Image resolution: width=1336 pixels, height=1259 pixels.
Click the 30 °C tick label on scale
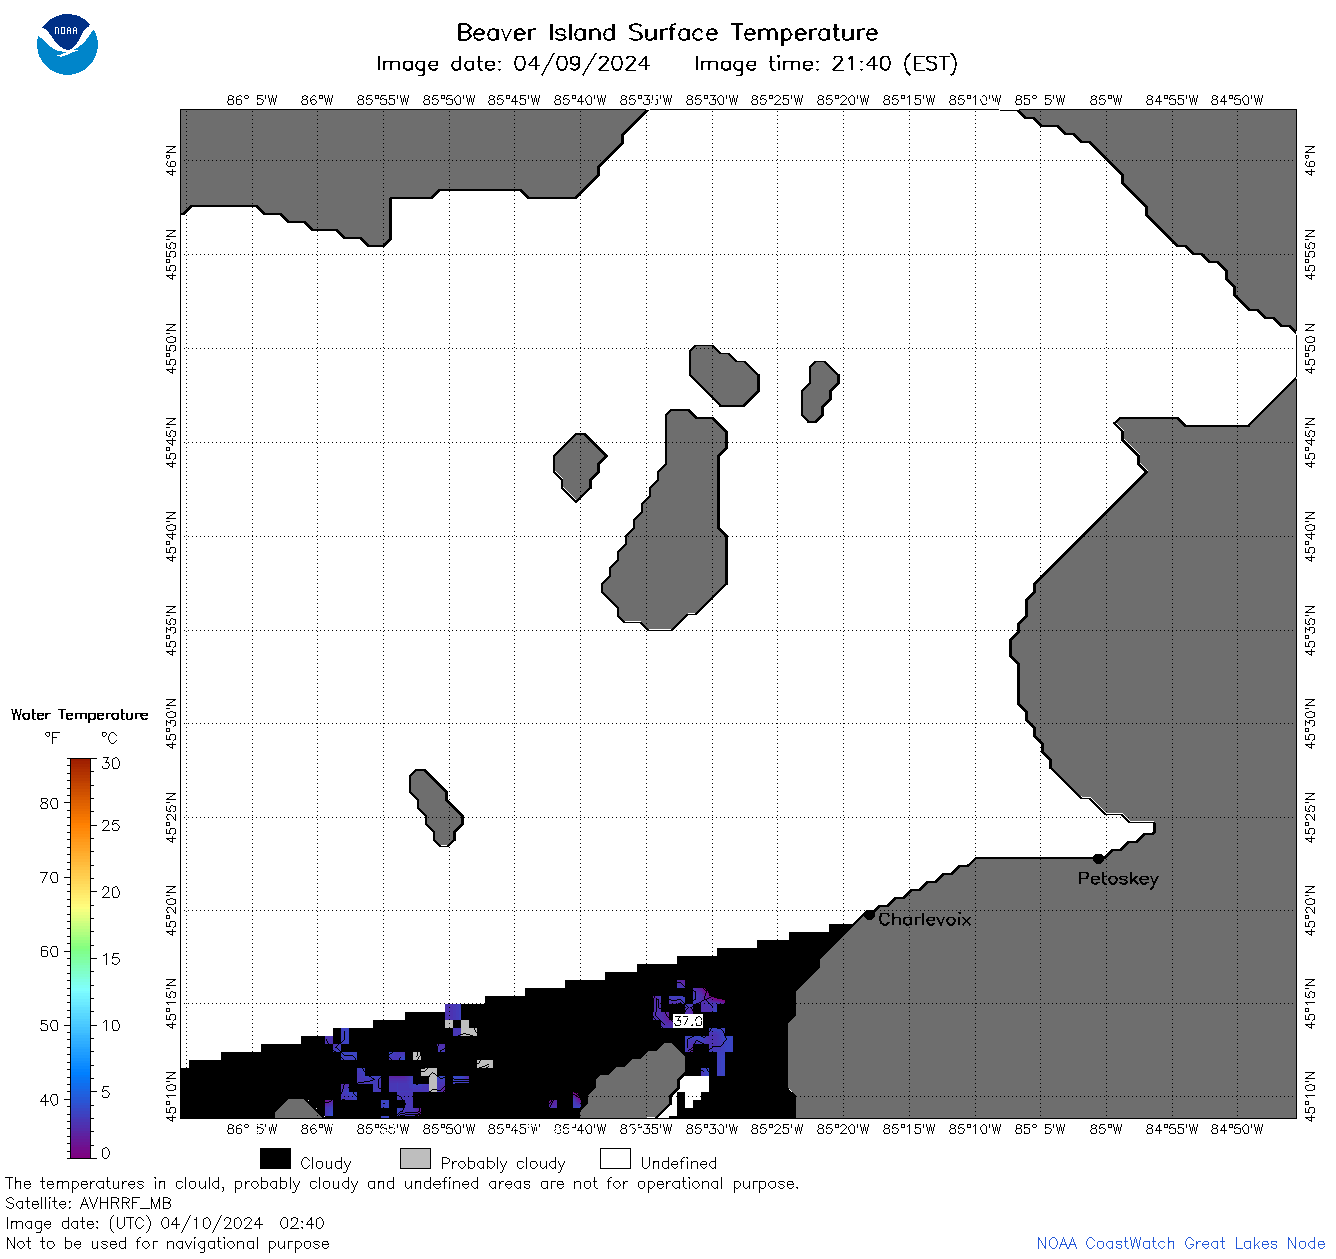[x=111, y=763]
